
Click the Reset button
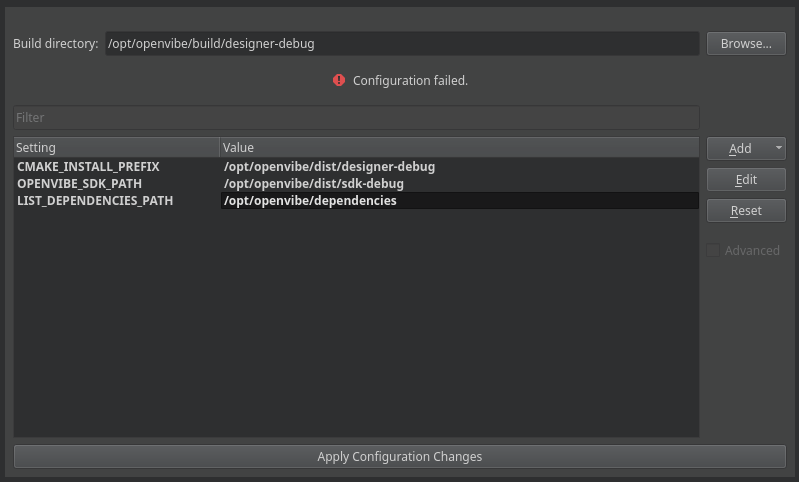click(x=746, y=211)
